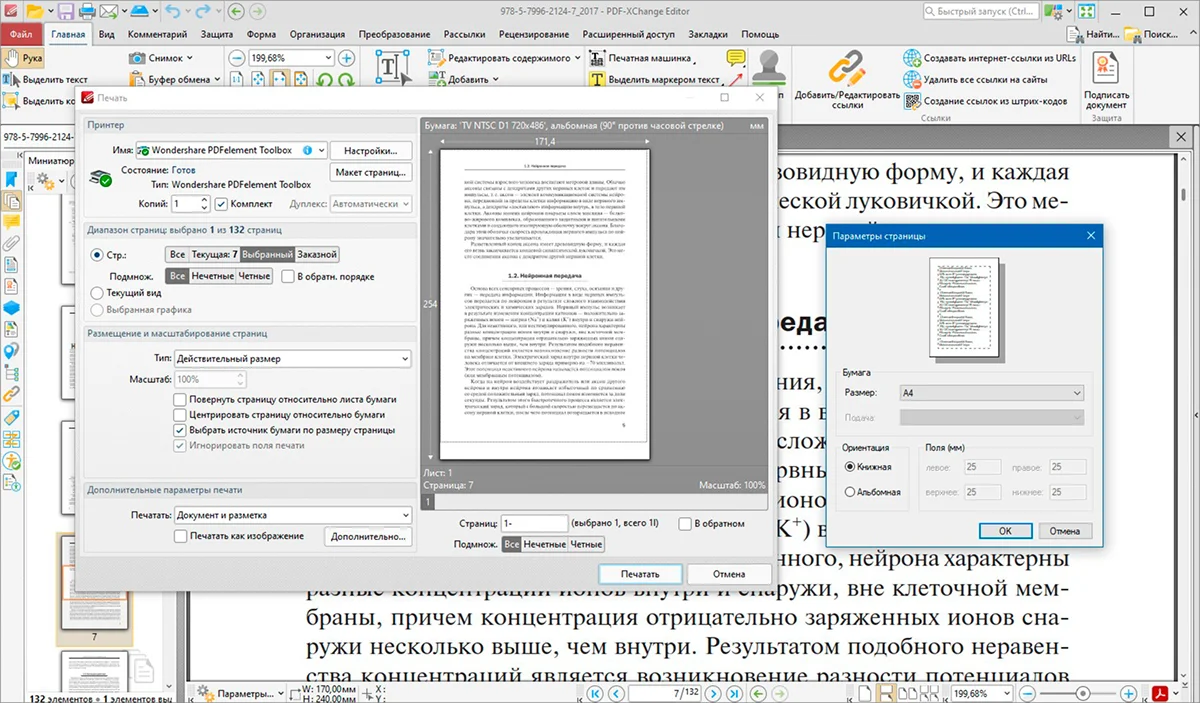Click the Add/Edit links chain icon
The height and width of the screenshot is (703, 1200).
[x=846, y=70]
